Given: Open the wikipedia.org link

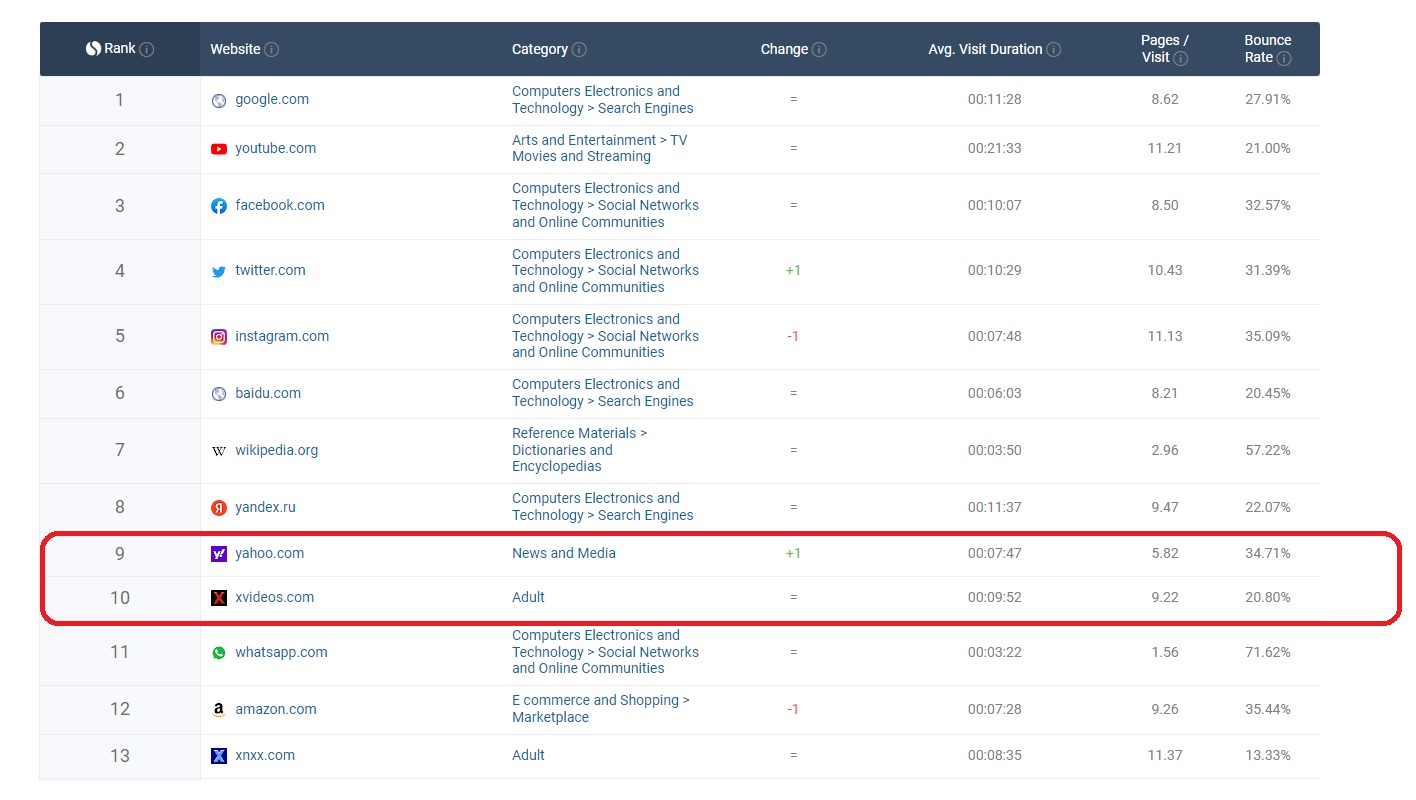Looking at the screenshot, I should (x=277, y=451).
